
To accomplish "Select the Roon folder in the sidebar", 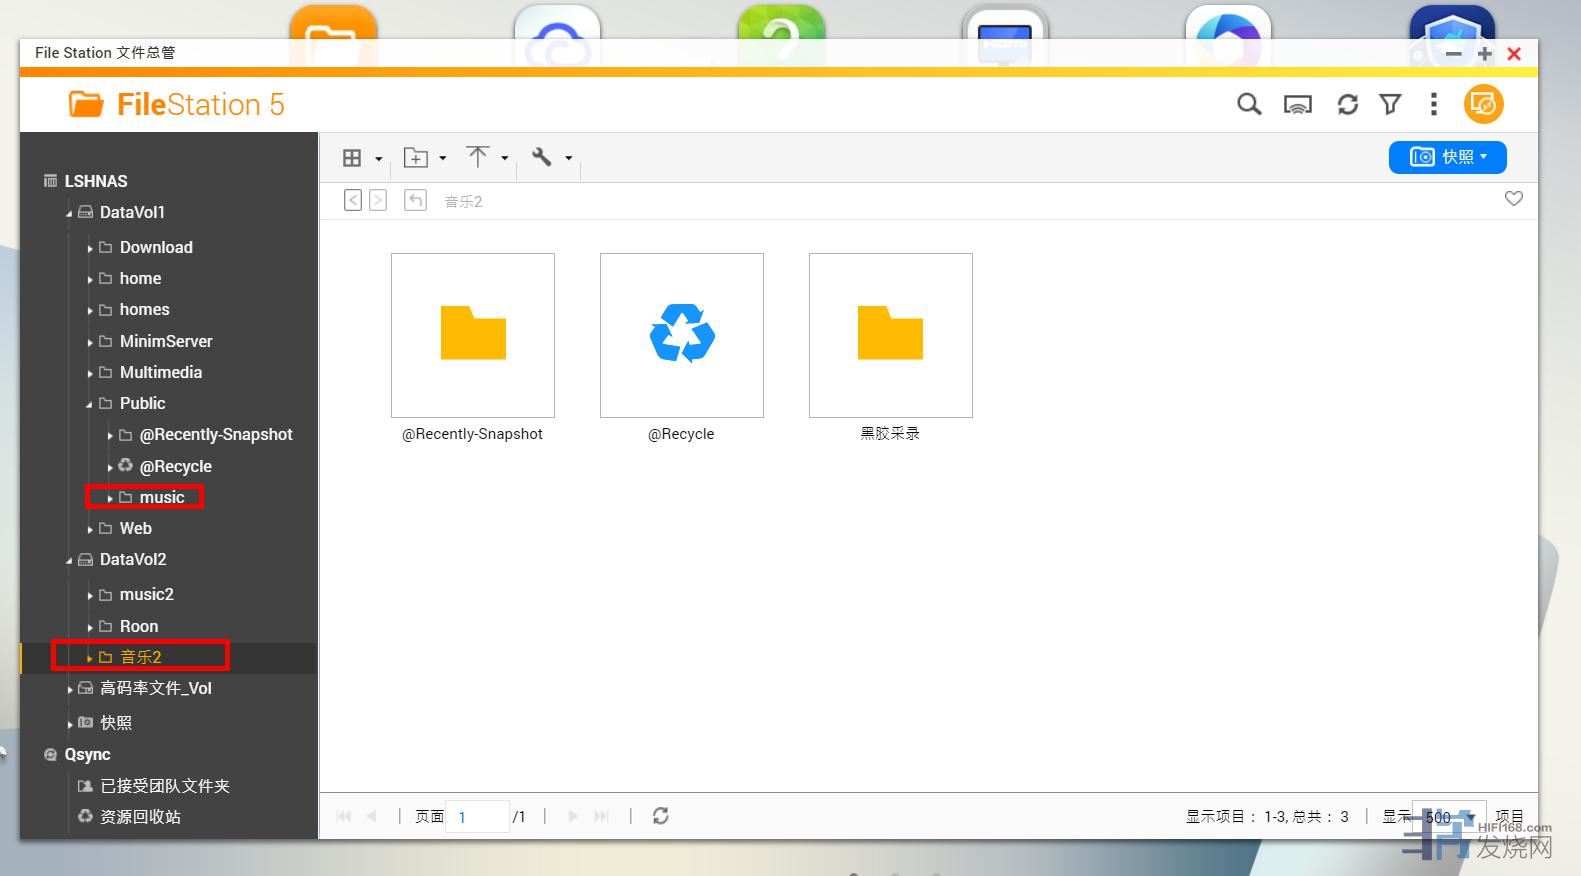I will coord(138,626).
